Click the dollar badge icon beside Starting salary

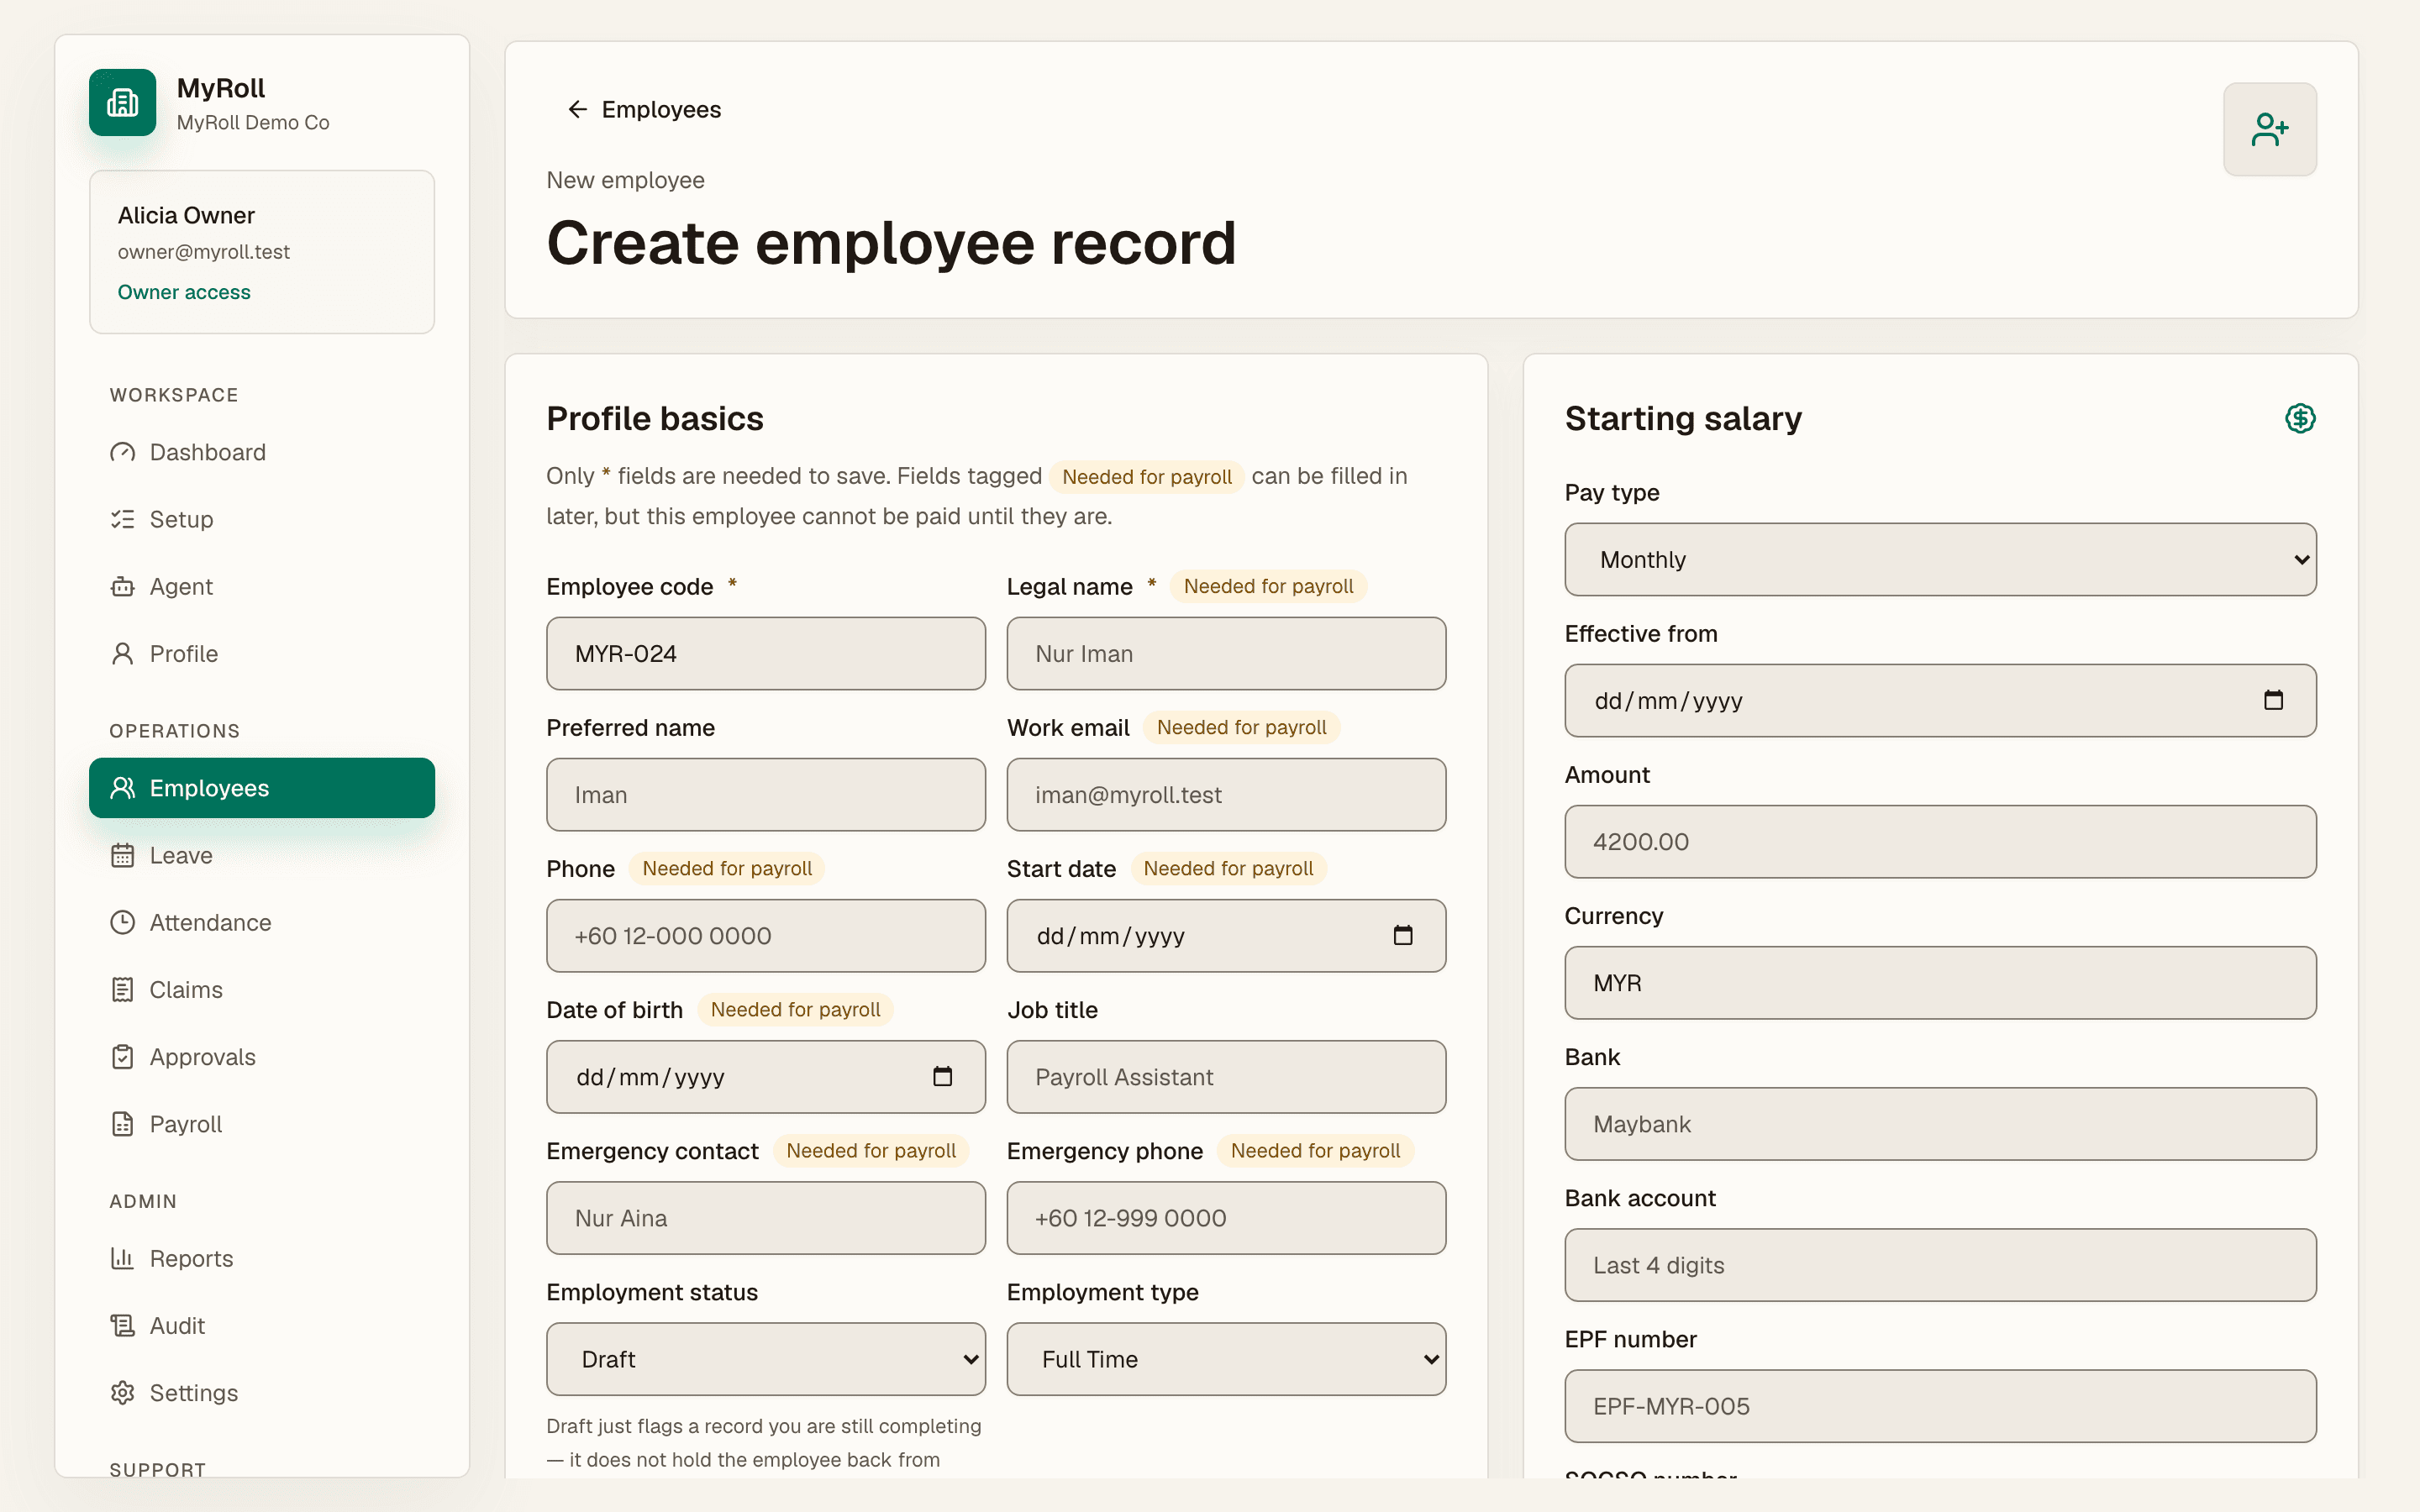click(2300, 418)
